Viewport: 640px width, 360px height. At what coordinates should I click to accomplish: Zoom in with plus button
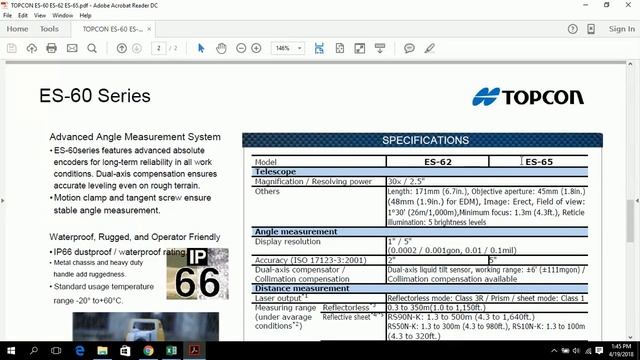(x=256, y=48)
